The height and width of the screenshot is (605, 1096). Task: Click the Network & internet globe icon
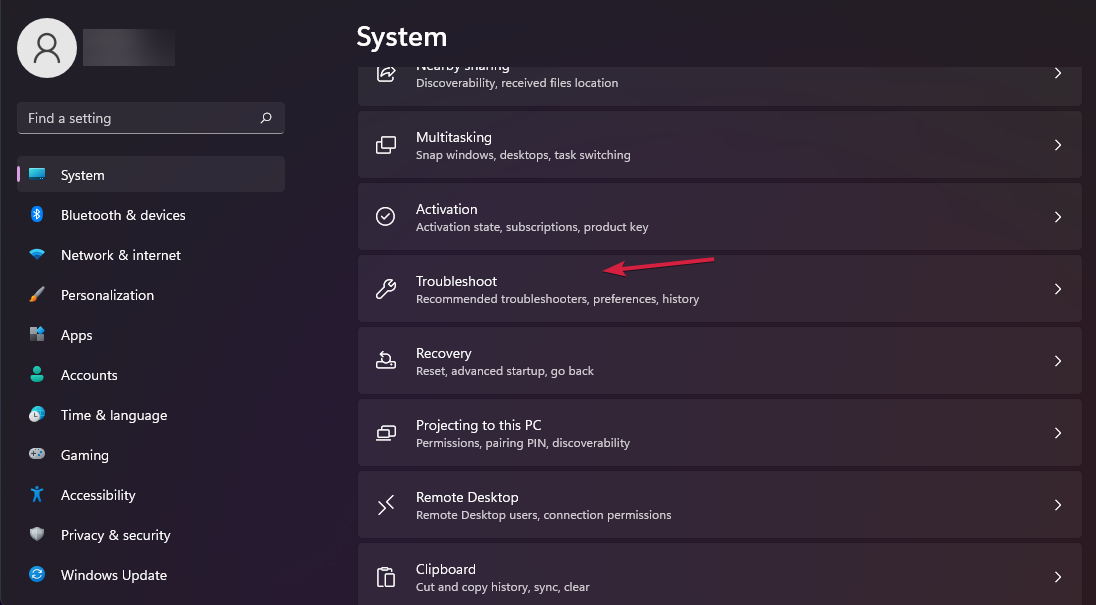pos(37,255)
